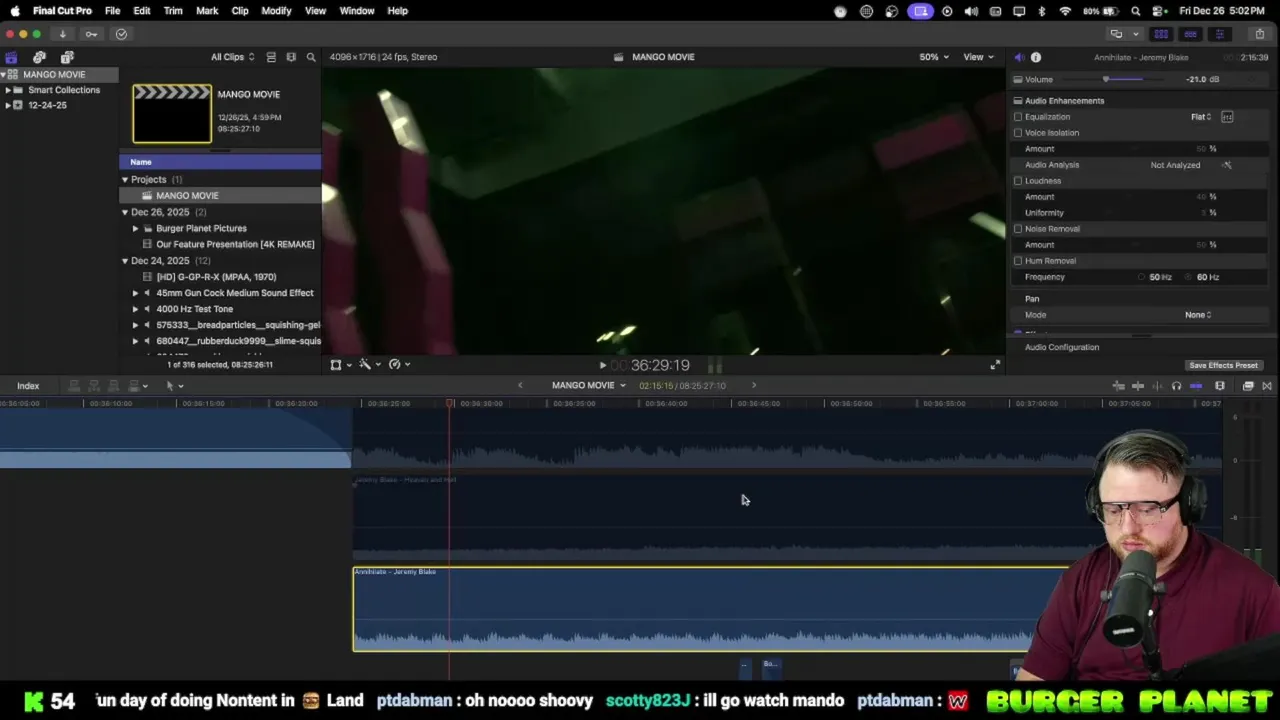Show the Photos and Audio sidebar
The image size is (1280, 720).
(39, 57)
